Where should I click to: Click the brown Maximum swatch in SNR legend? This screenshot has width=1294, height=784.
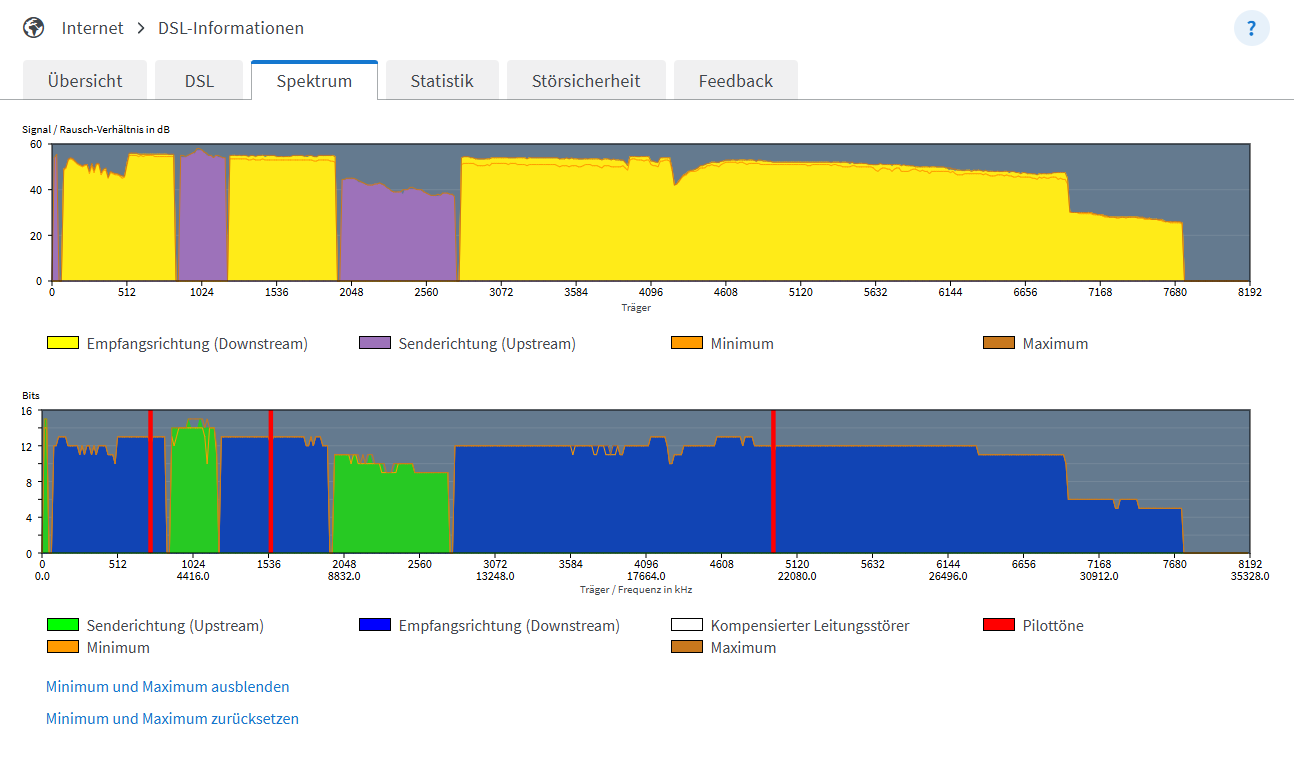(999, 343)
